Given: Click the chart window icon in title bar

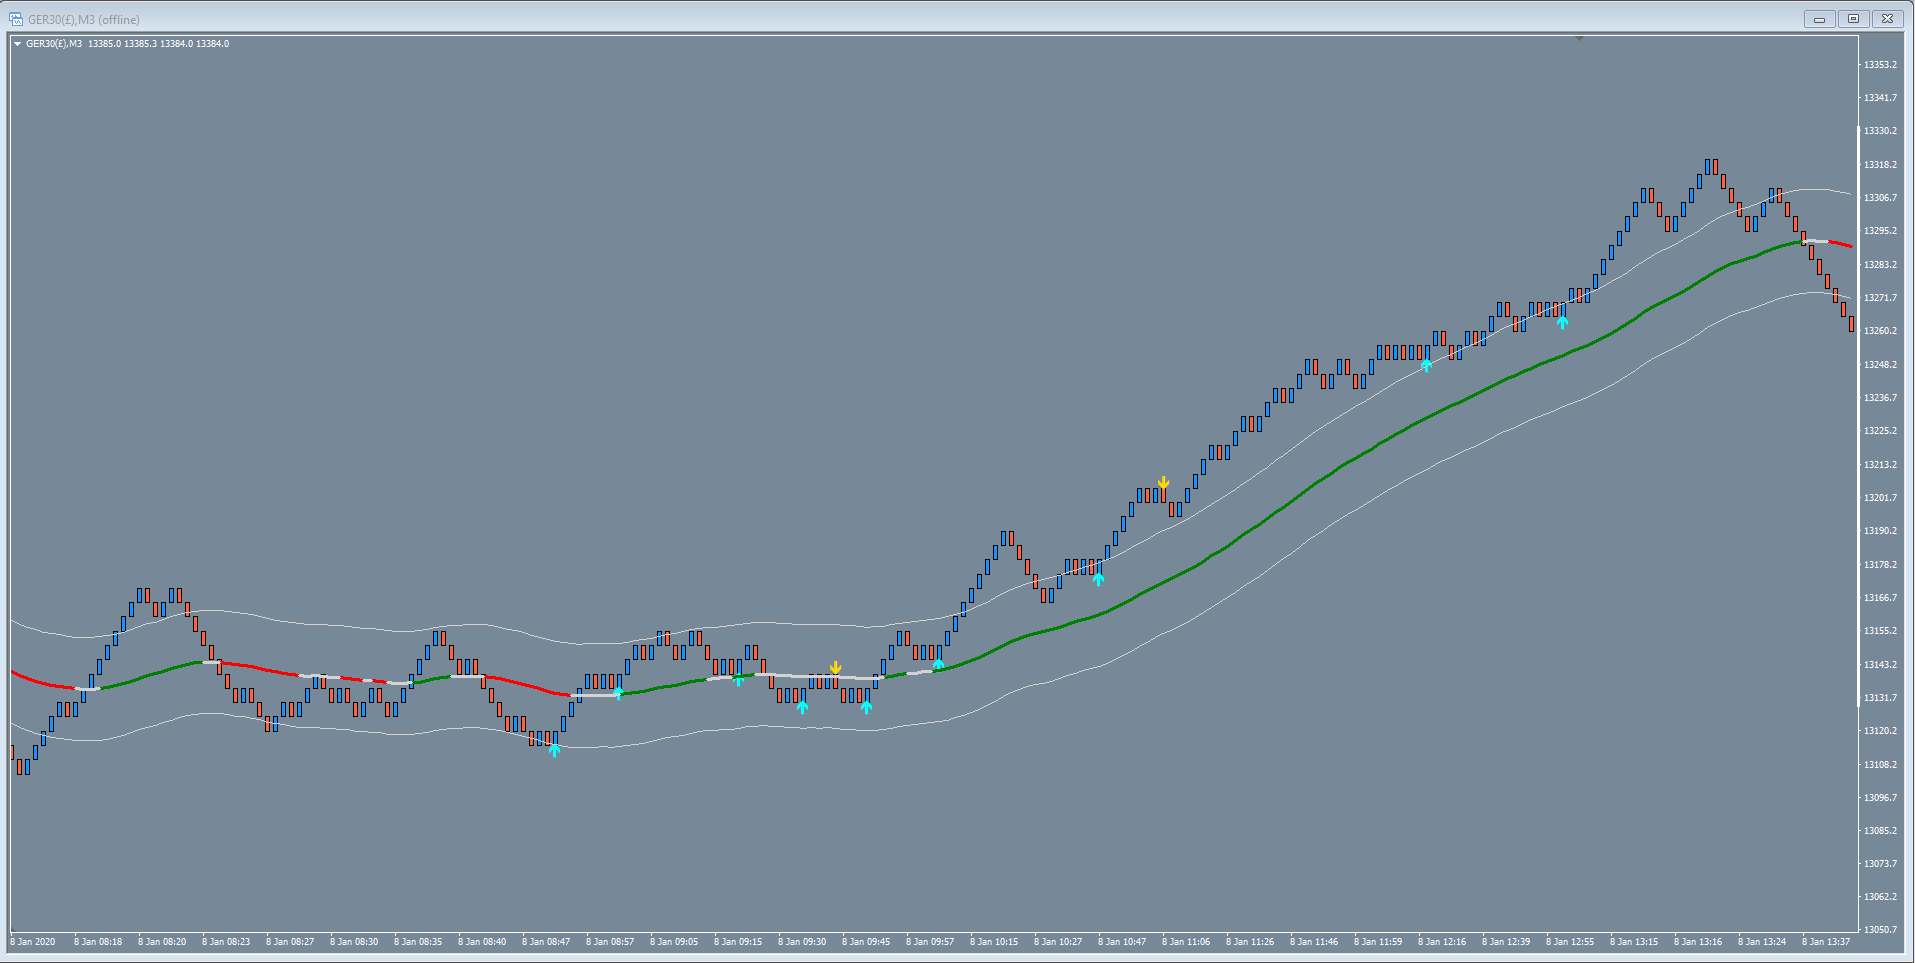Looking at the screenshot, I should point(16,19).
